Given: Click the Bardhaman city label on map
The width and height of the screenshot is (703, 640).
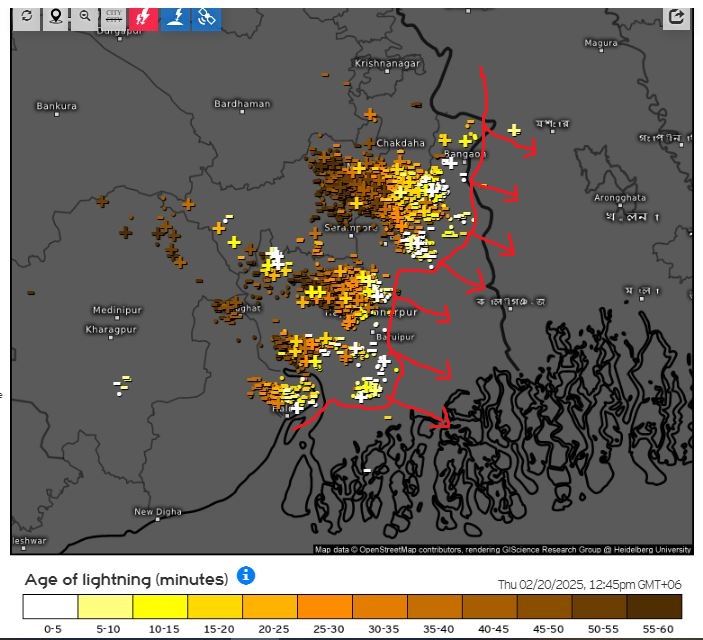Looking at the screenshot, I should pos(242,104).
